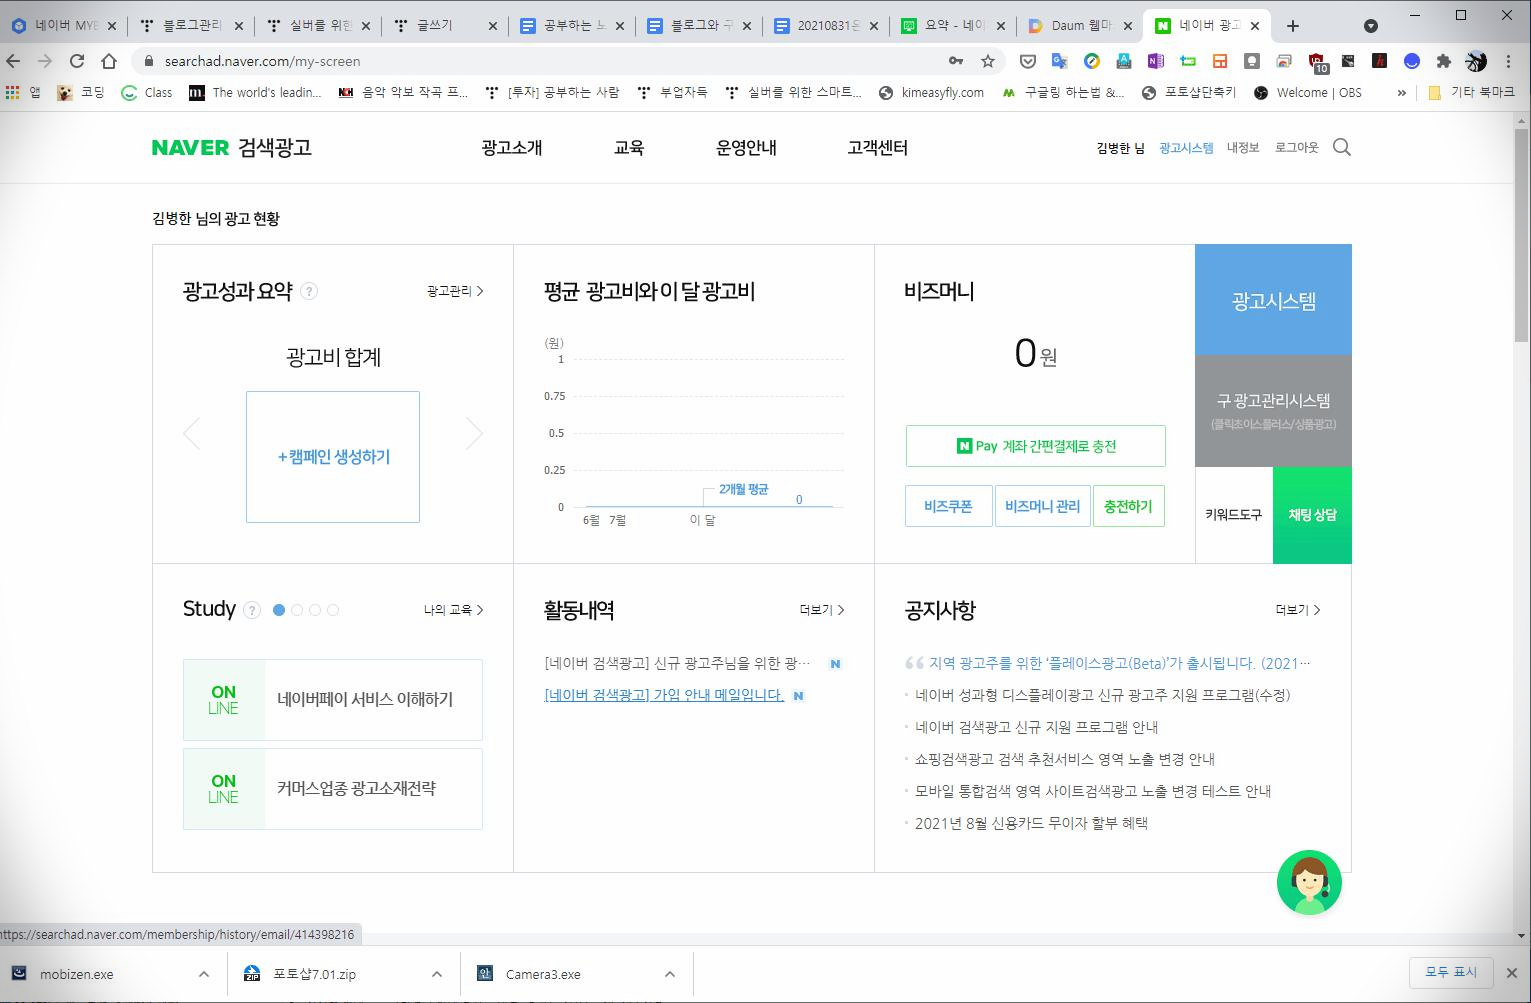The height and width of the screenshot is (1003, 1531).
Task: Open the Chrome profile avatar icon
Action: pyautogui.click(x=1476, y=61)
